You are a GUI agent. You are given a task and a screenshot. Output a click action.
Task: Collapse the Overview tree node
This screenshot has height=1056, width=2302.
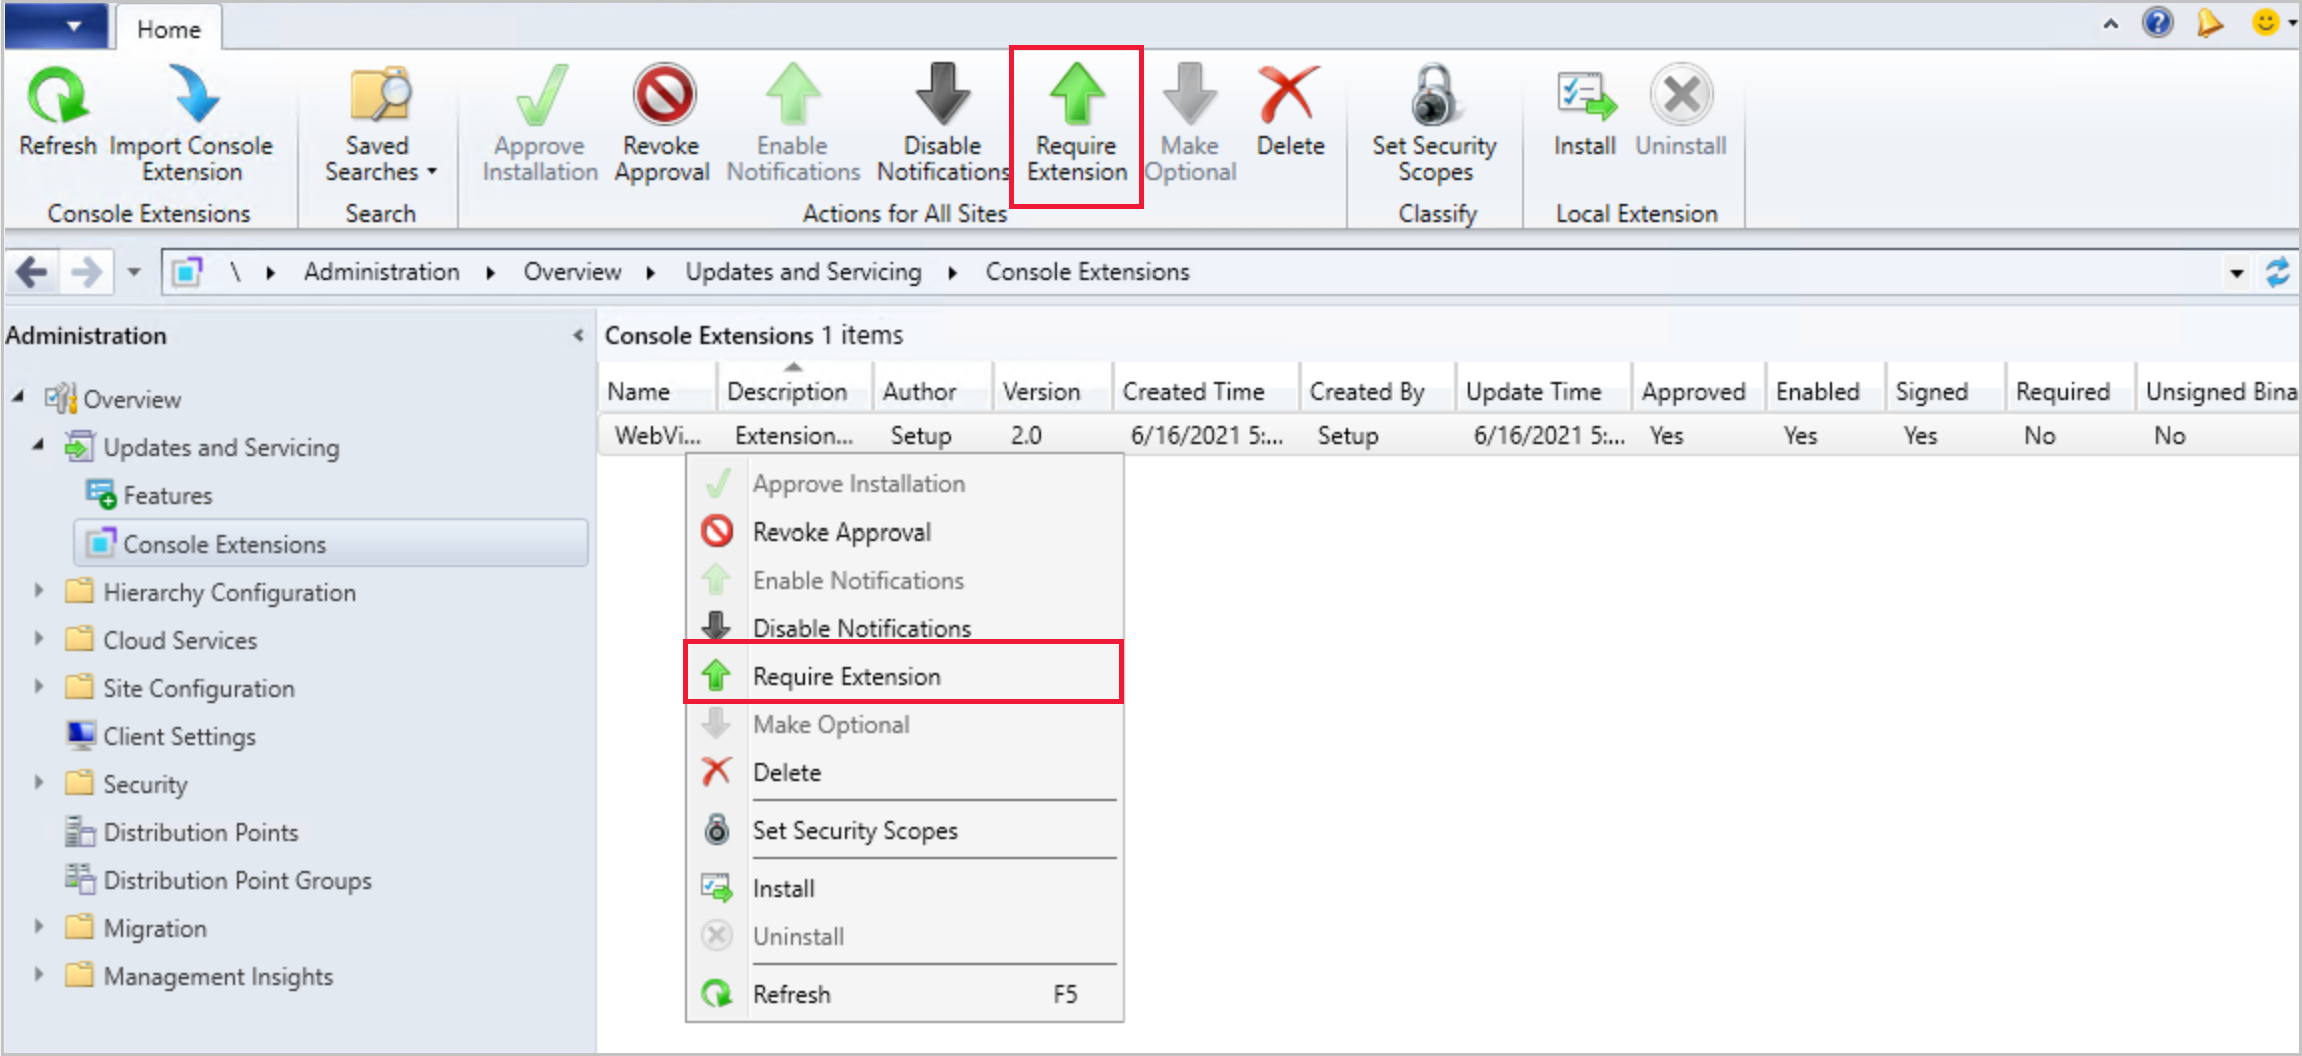pyautogui.click(x=19, y=397)
